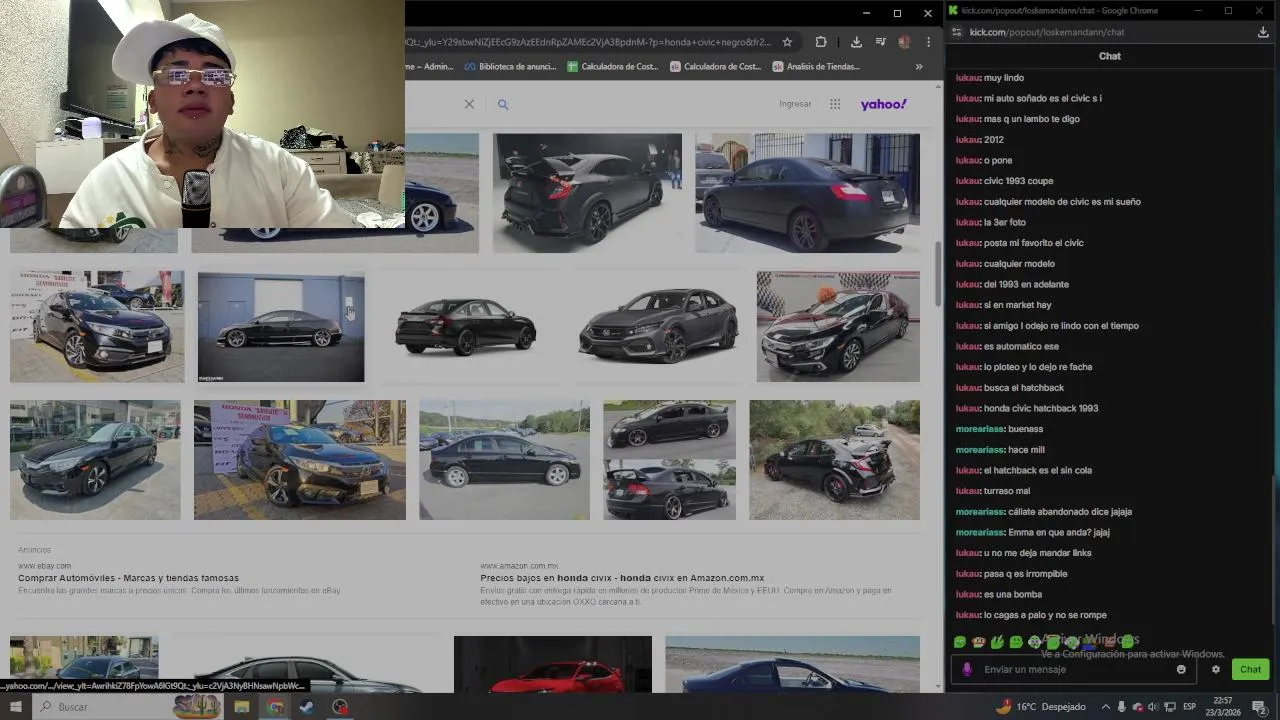Open the Amazon.com.mx Precios bajos ad link
Viewport: 1280px width, 720px height.
point(622,578)
